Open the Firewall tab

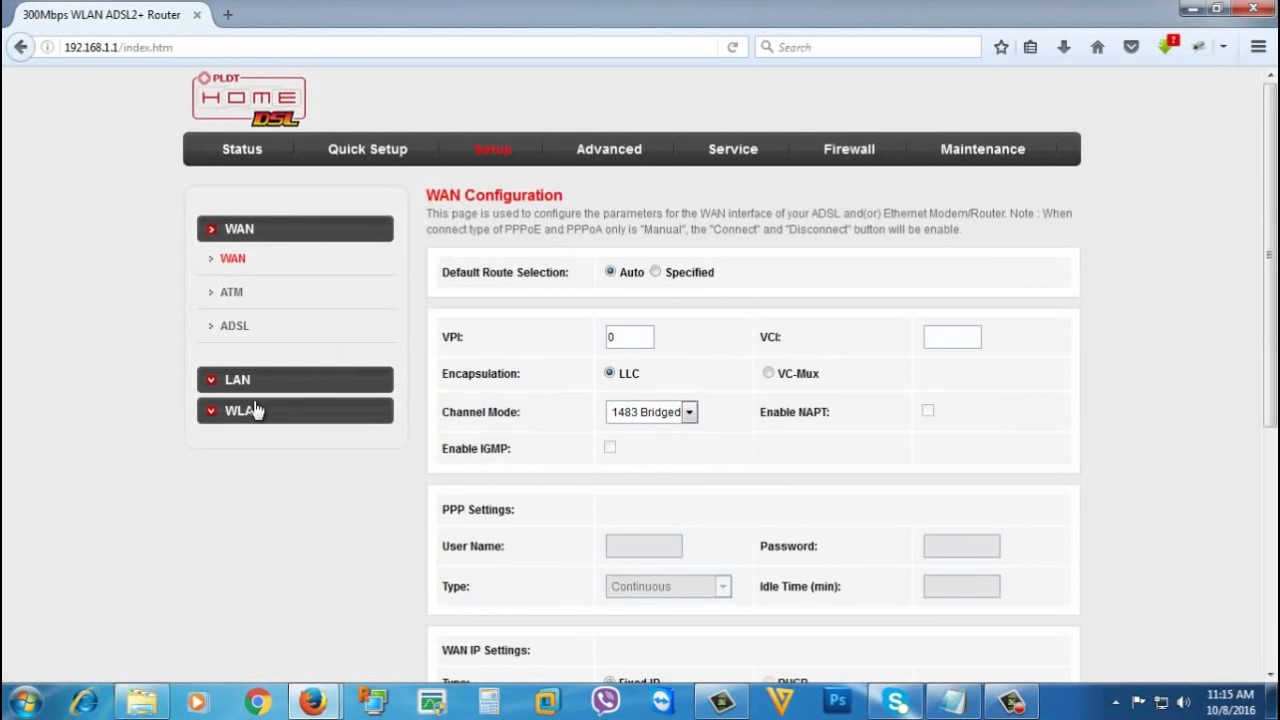pos(849,149)
